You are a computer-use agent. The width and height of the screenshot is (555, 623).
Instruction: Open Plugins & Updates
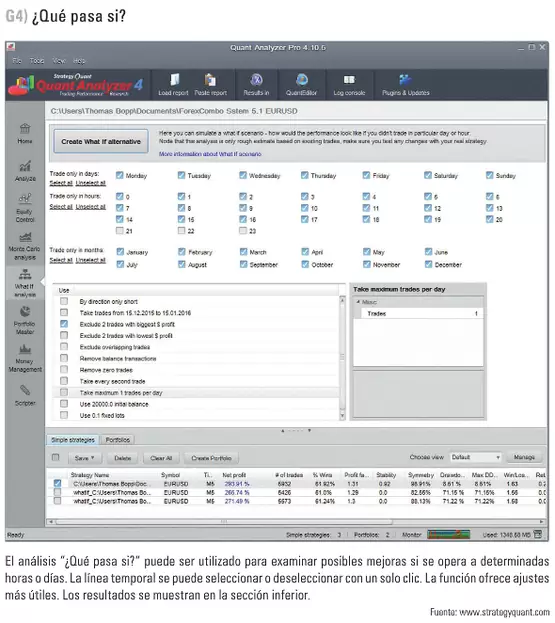(x=406, y=85)
